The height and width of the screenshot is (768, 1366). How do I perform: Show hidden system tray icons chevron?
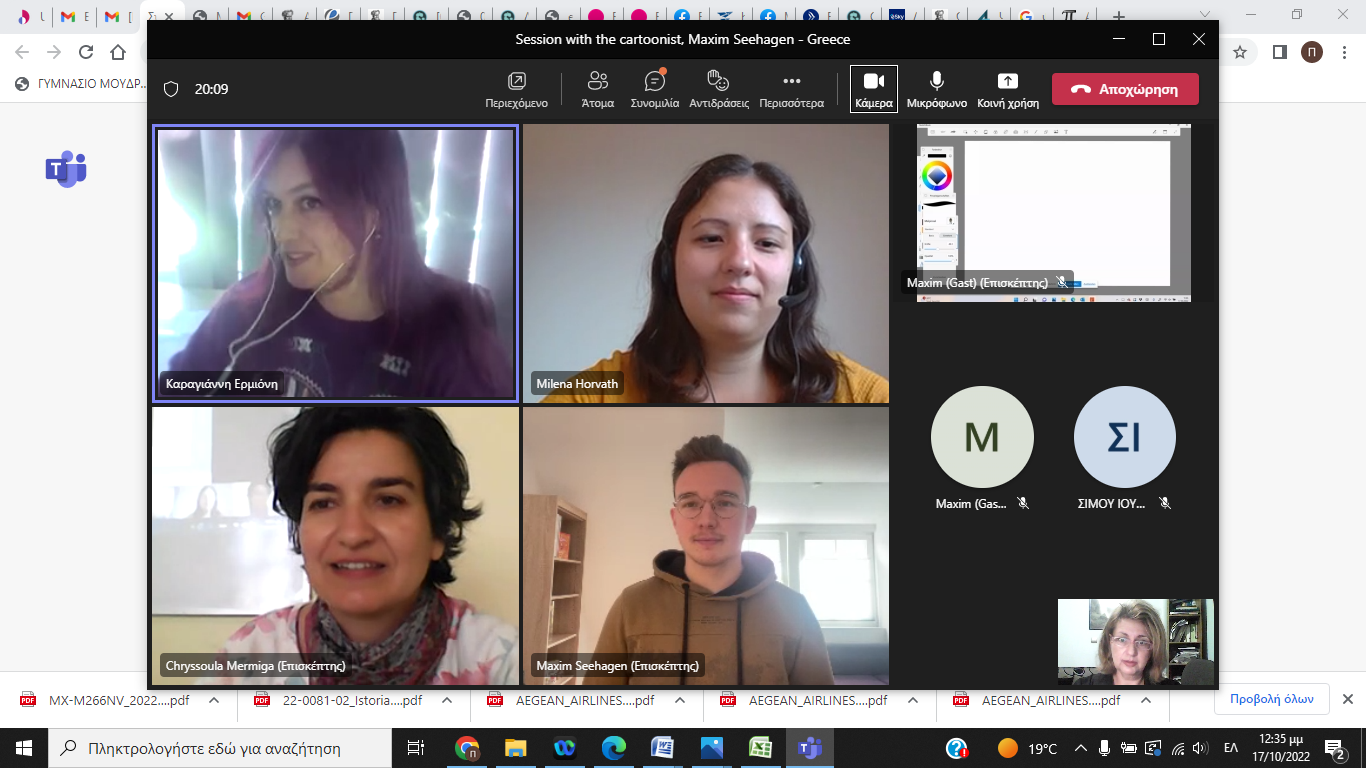1080,748
